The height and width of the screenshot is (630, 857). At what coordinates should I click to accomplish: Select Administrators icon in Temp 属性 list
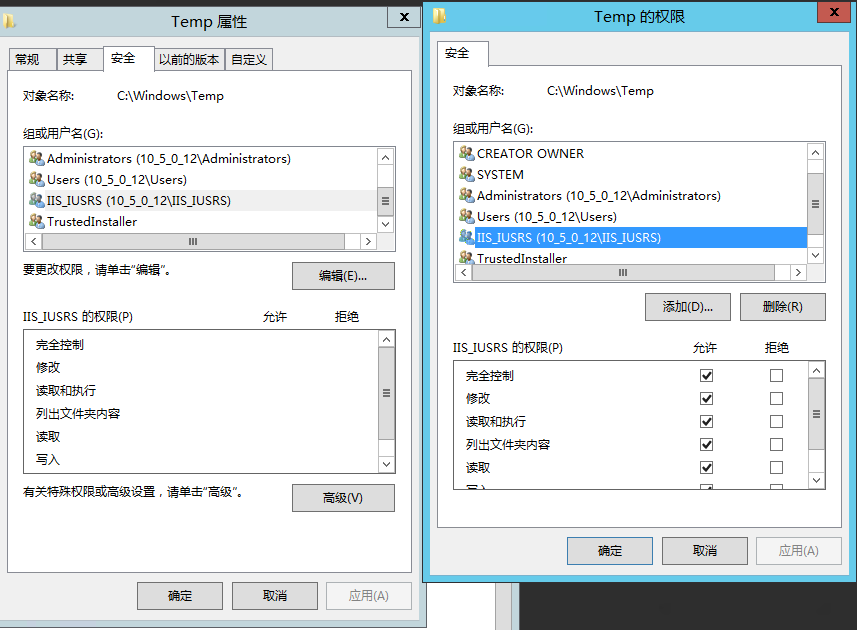[x=37, y=159]
